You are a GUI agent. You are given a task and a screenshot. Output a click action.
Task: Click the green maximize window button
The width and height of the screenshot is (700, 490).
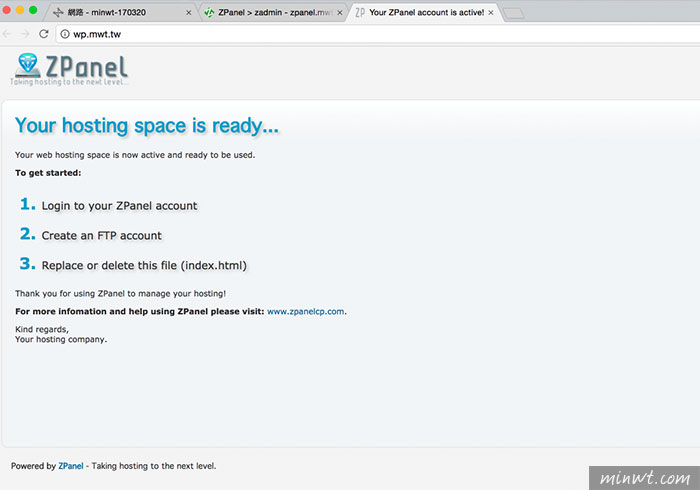33,10
